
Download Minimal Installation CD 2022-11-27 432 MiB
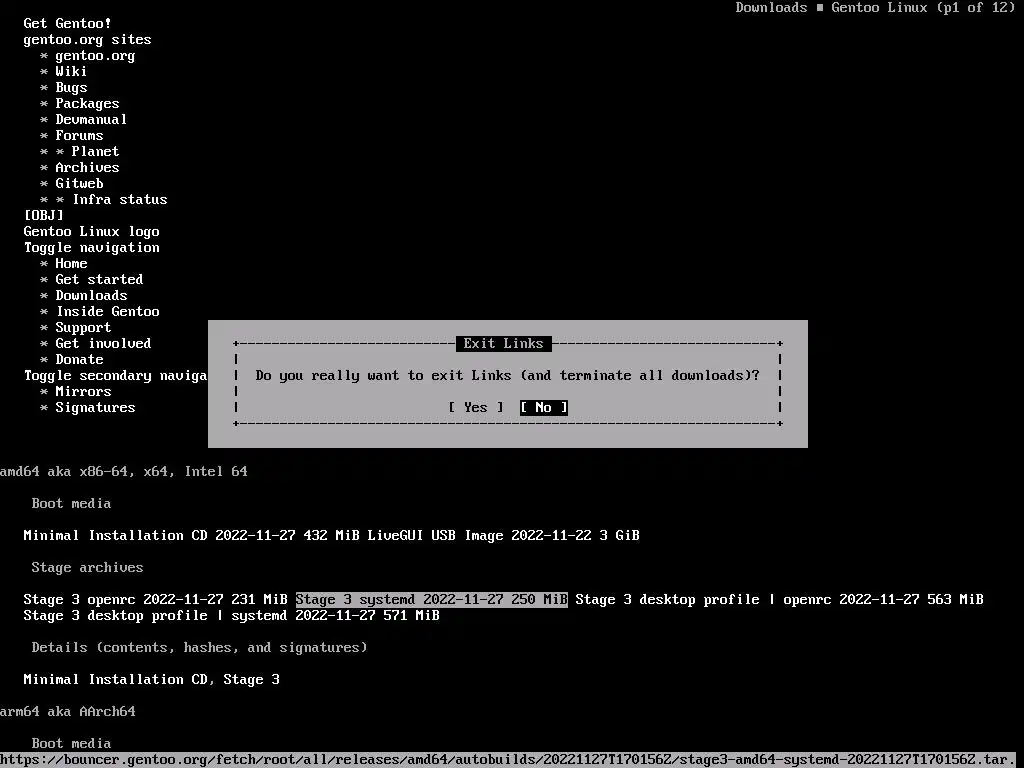click(x=191, y=536)
